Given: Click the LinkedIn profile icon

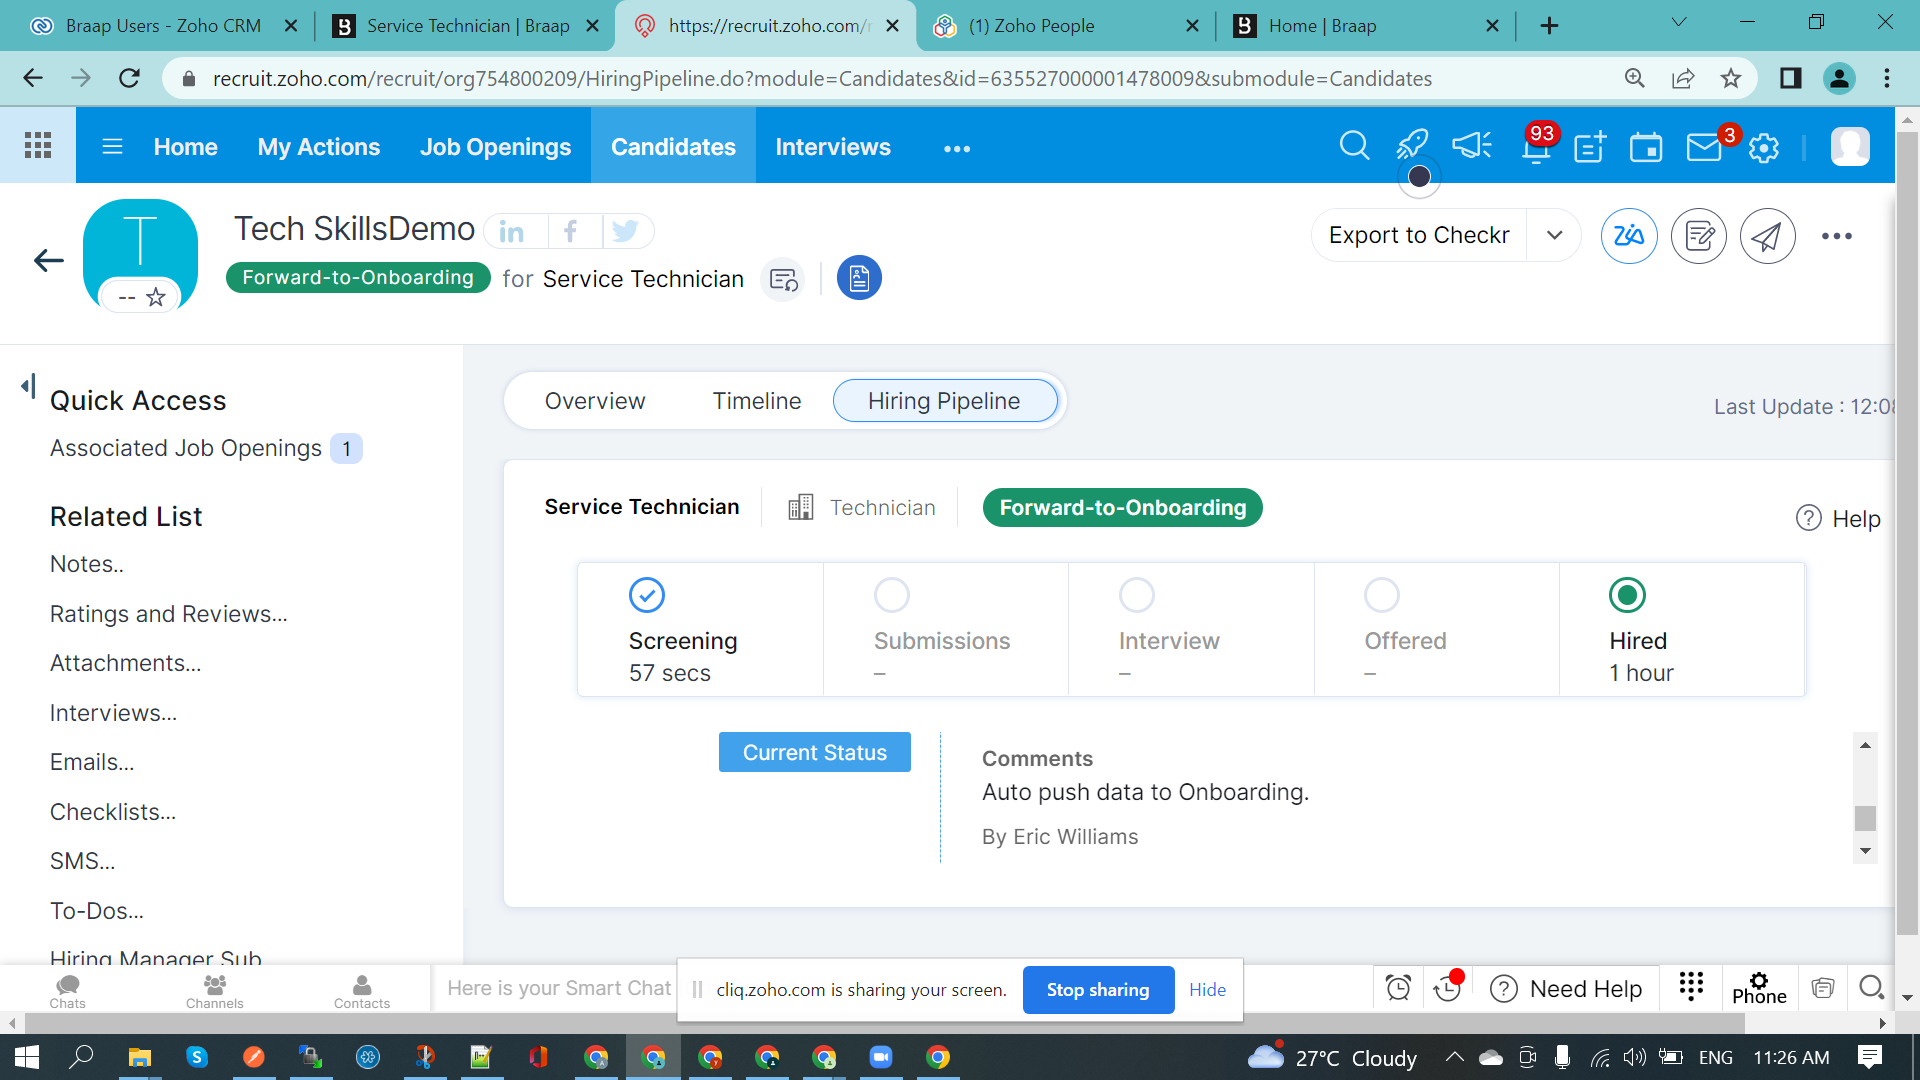Looking at the screenshot, I should 512,232.
